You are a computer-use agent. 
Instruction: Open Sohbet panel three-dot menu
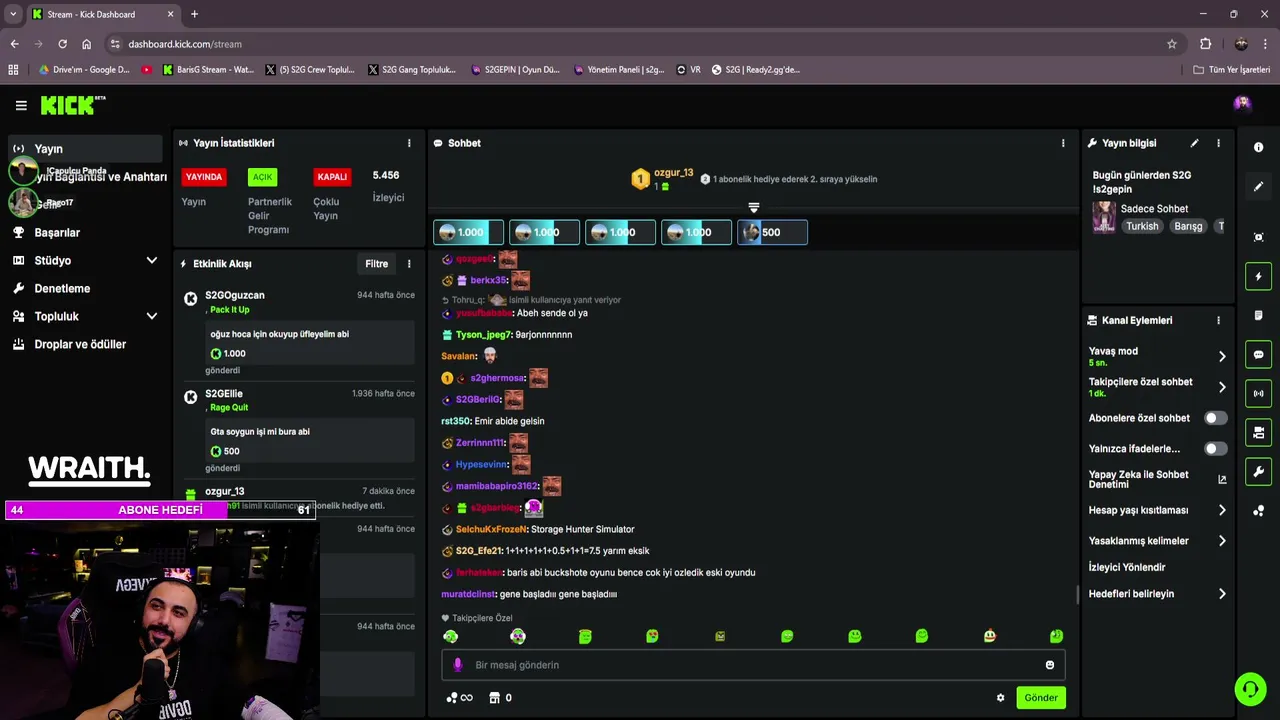pos(1063,143)
